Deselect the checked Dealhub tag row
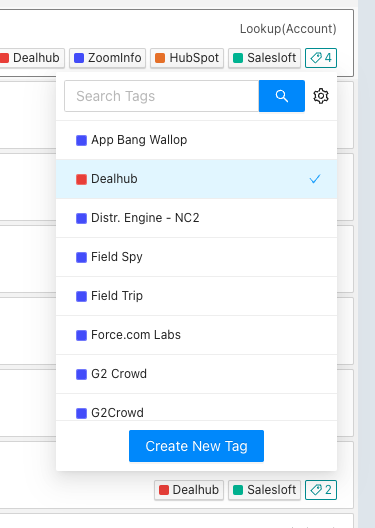Viewport: 375px width, 528px height. pos(196,179)
